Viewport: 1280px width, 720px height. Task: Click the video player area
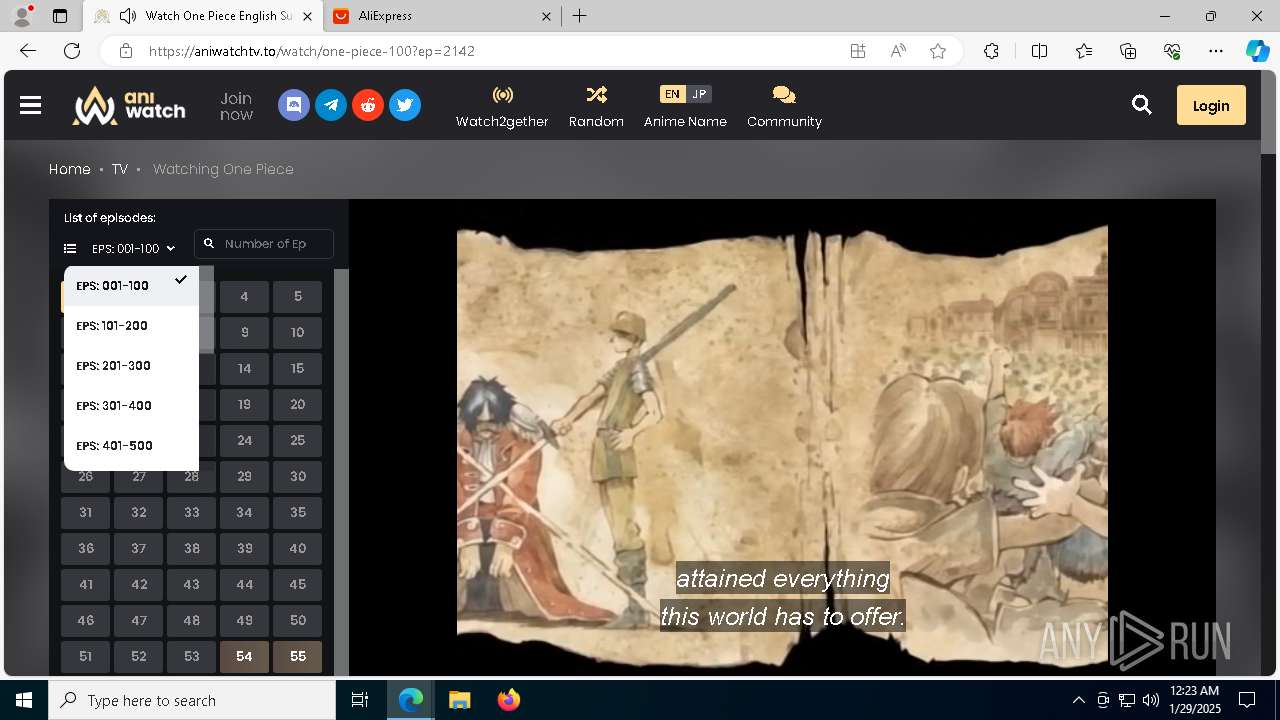tap(782, 438)
